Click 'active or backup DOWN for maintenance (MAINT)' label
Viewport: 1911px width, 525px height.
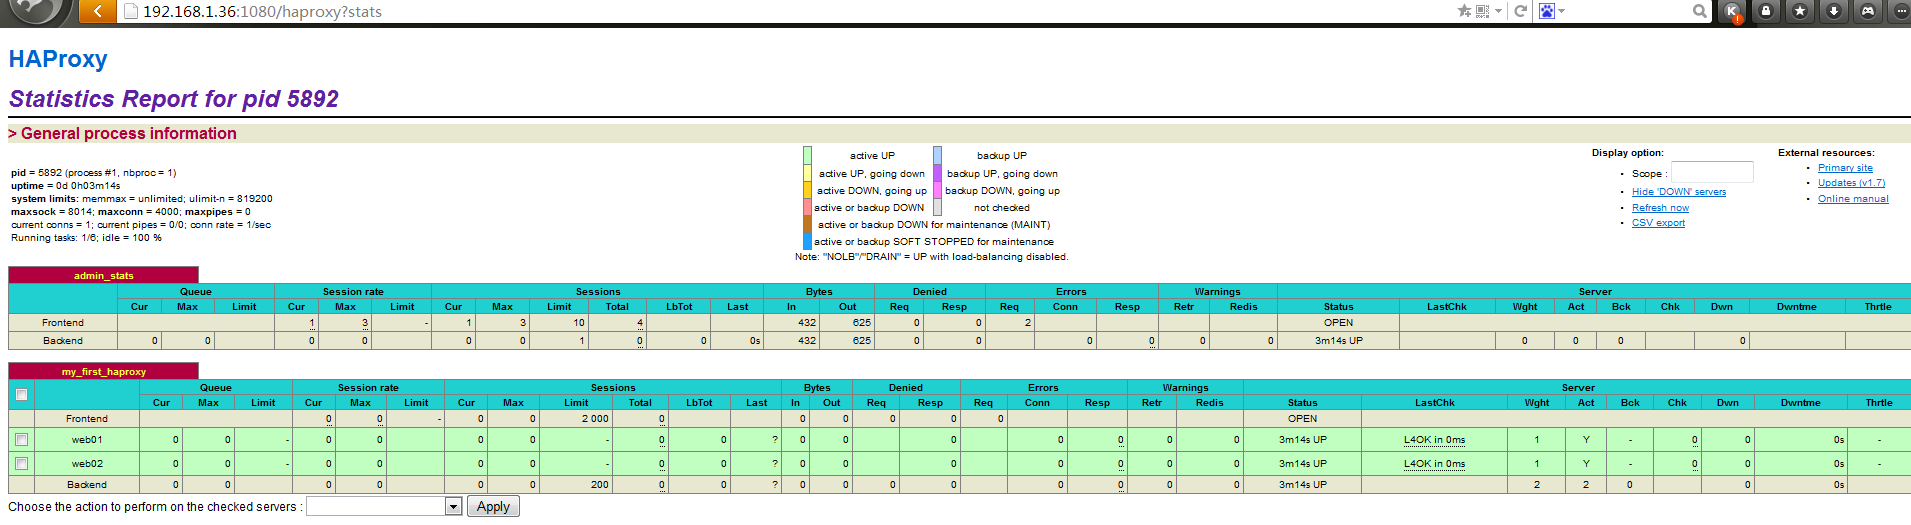[934, 224]
